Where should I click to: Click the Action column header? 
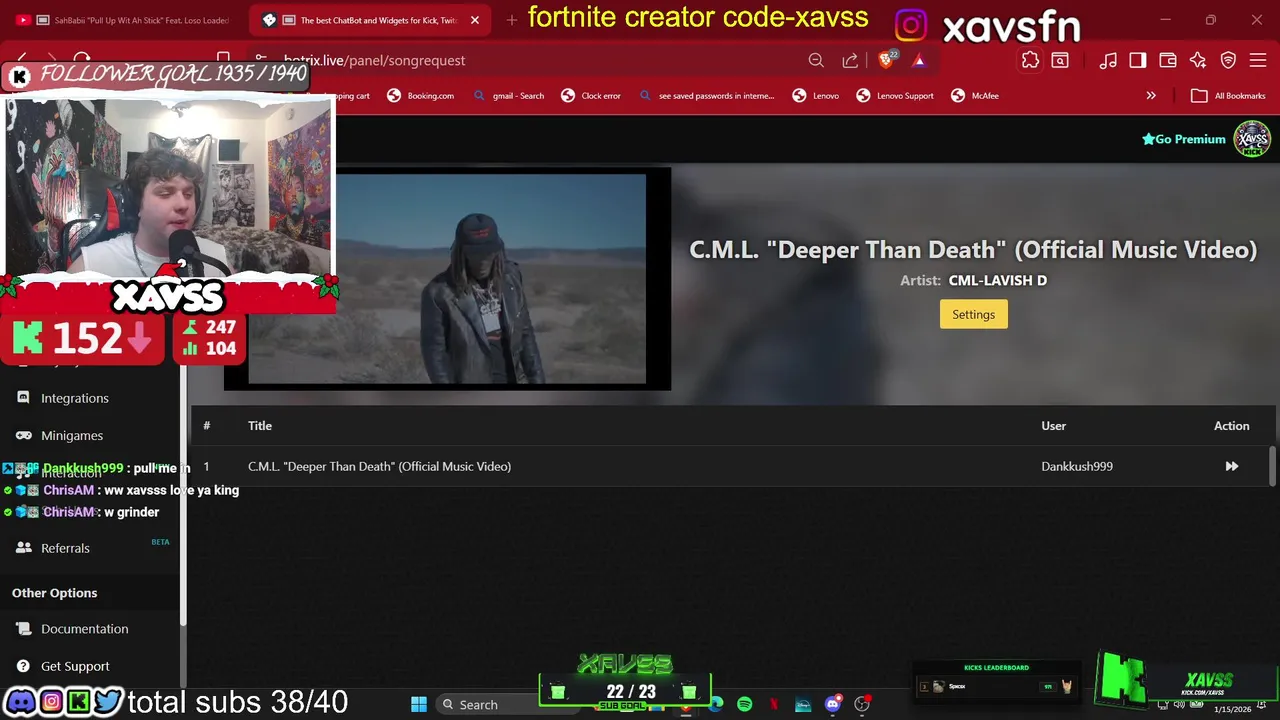[x=1231, y=426]
